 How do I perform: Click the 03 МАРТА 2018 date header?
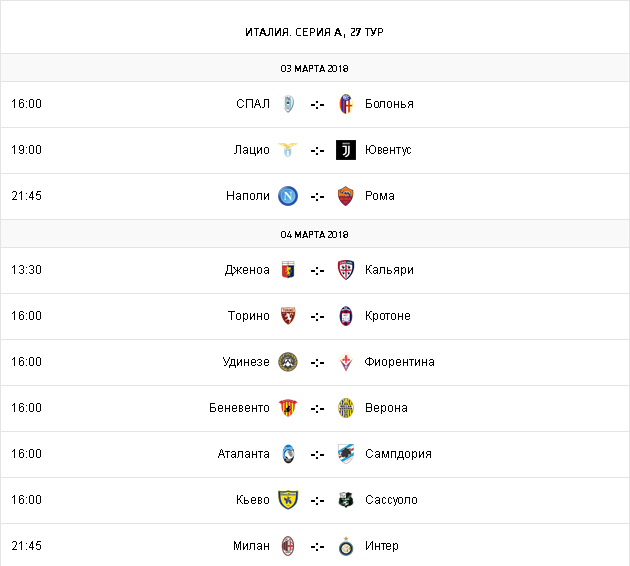(x=315, y=68)
